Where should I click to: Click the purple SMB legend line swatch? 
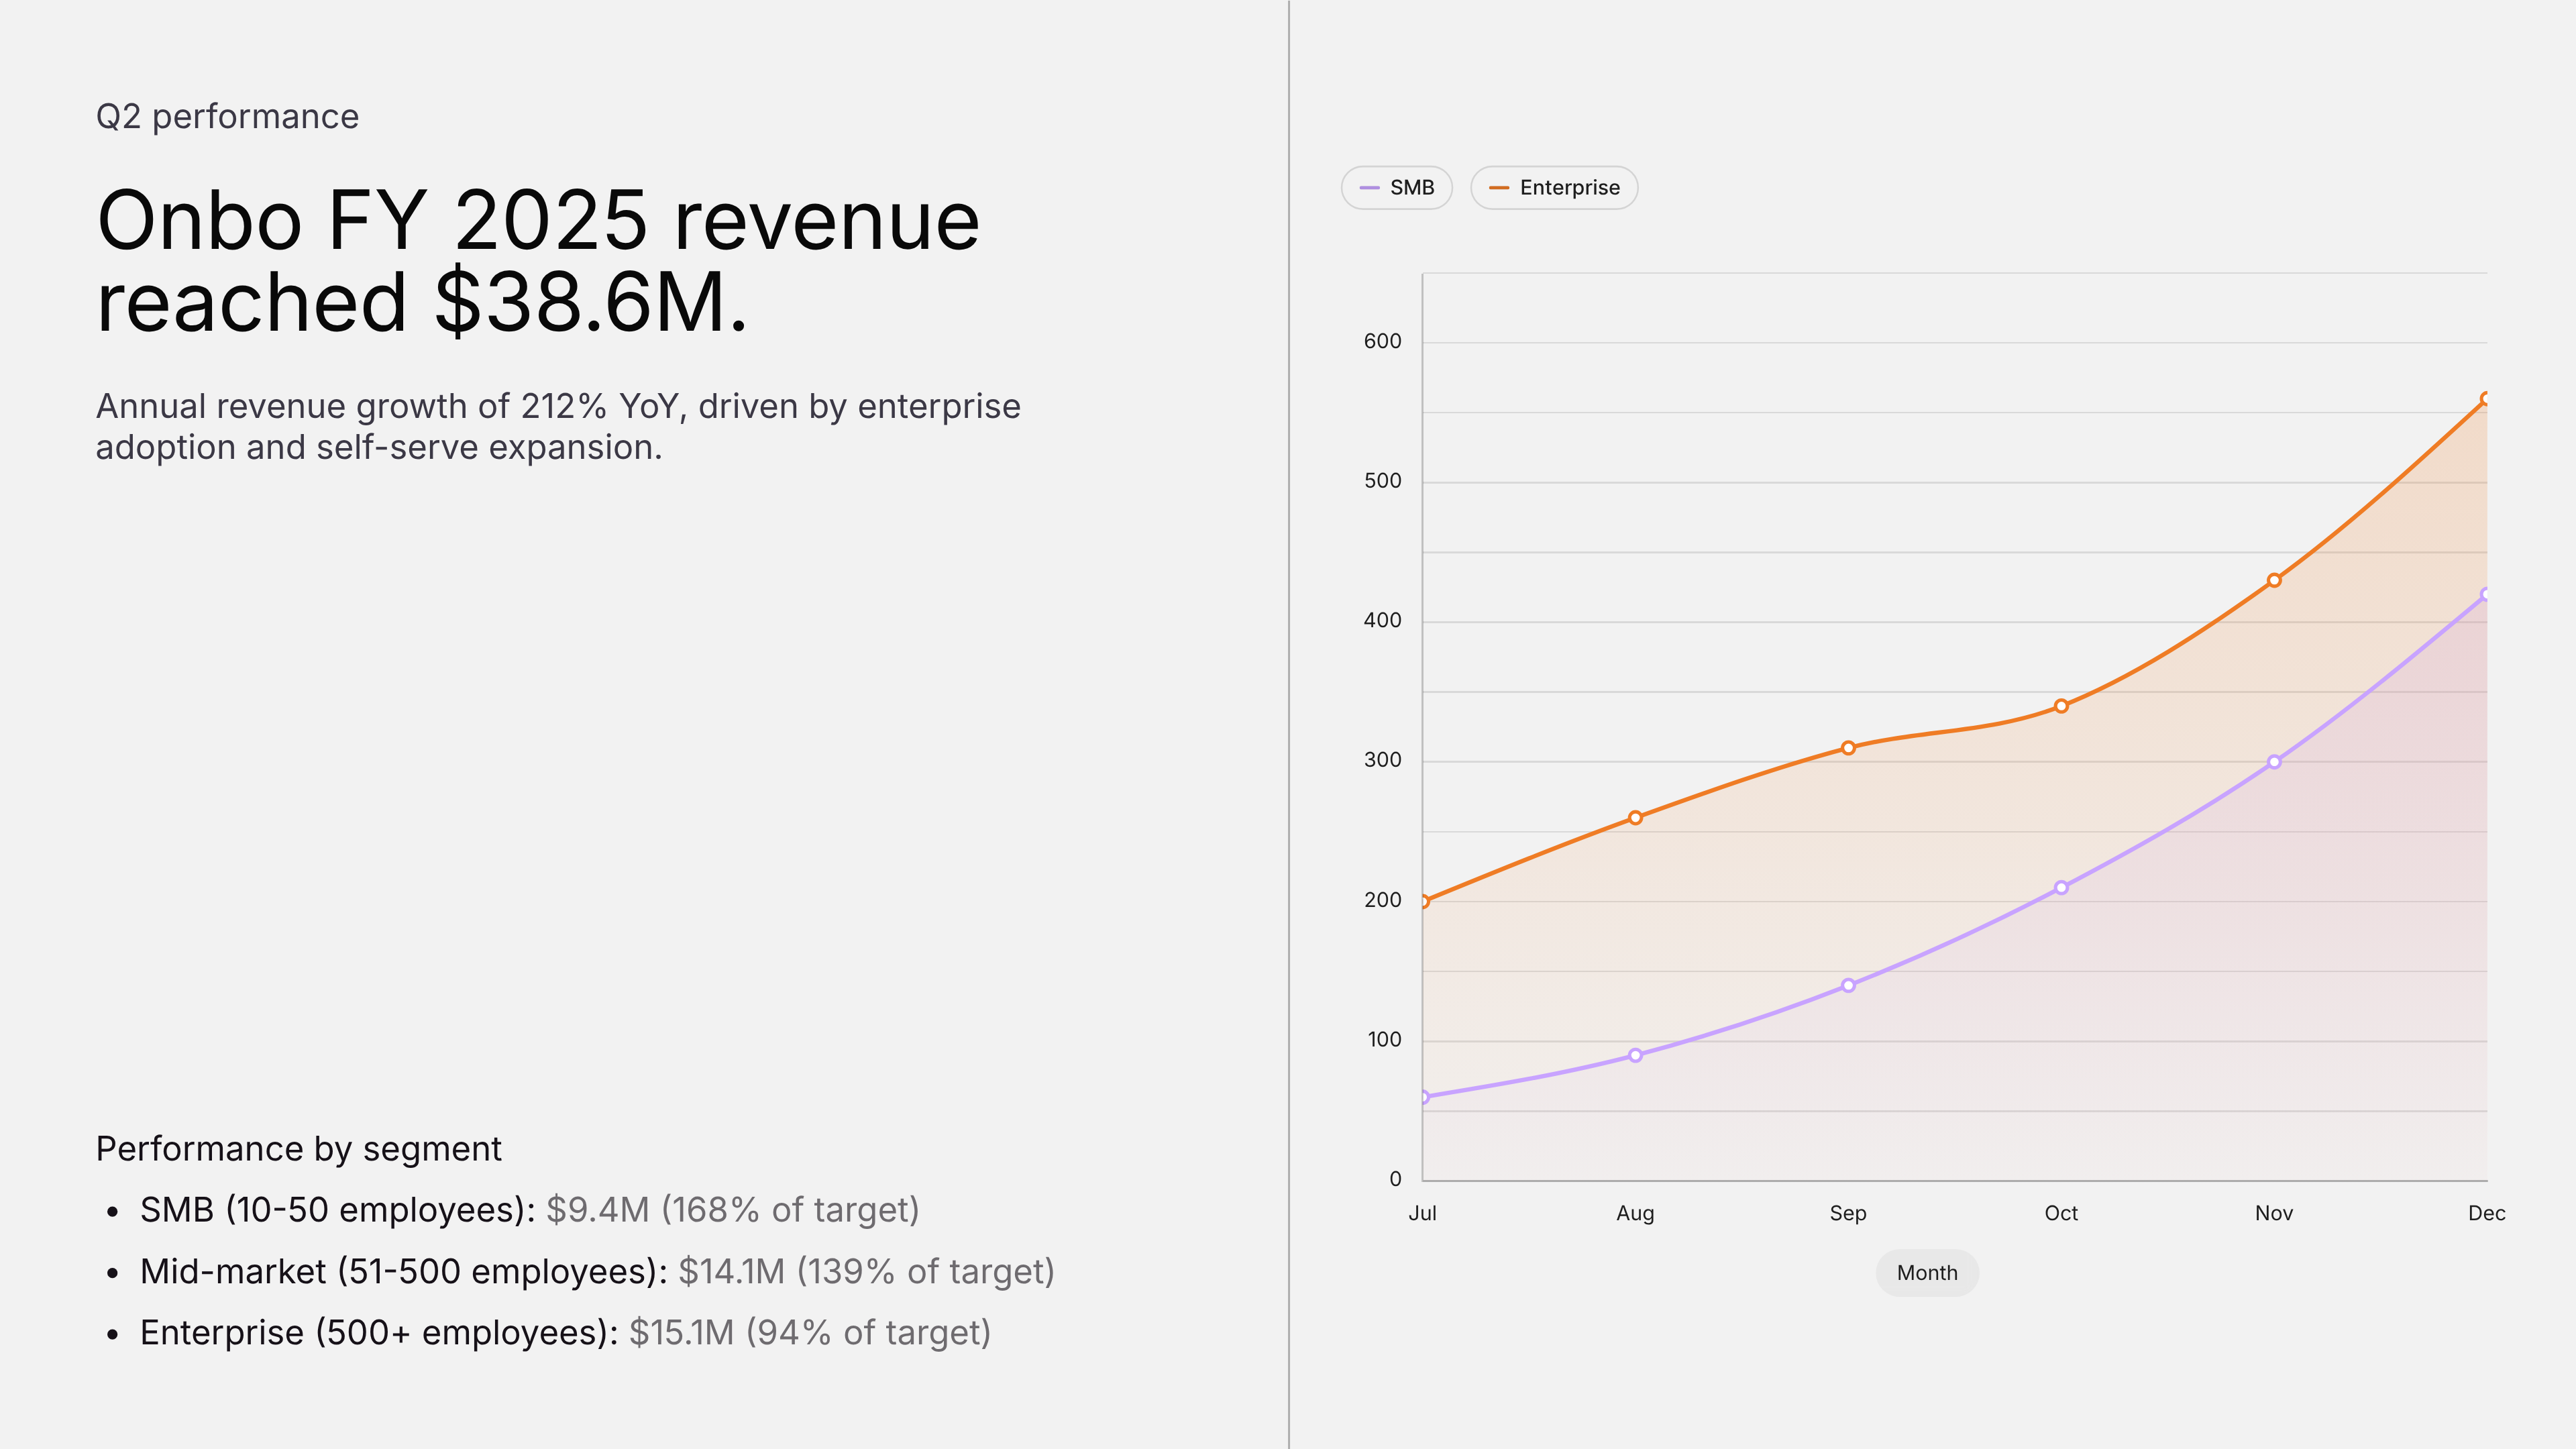(x=1369, y=188)
